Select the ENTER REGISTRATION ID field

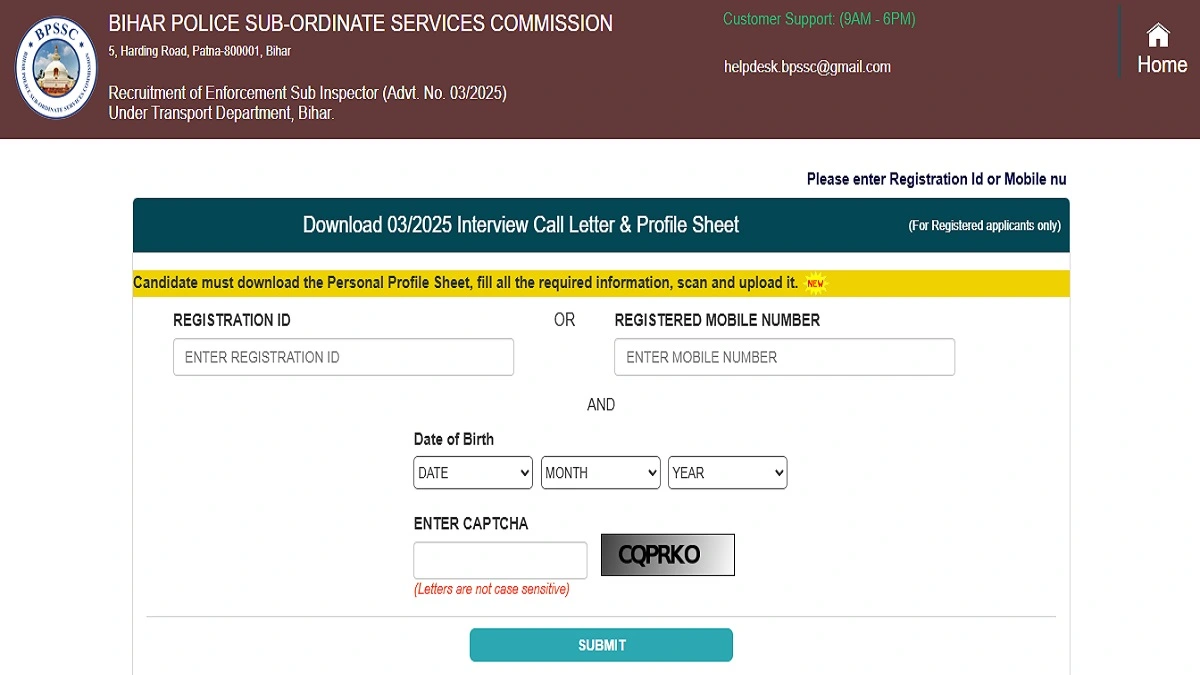pos(343,356)
